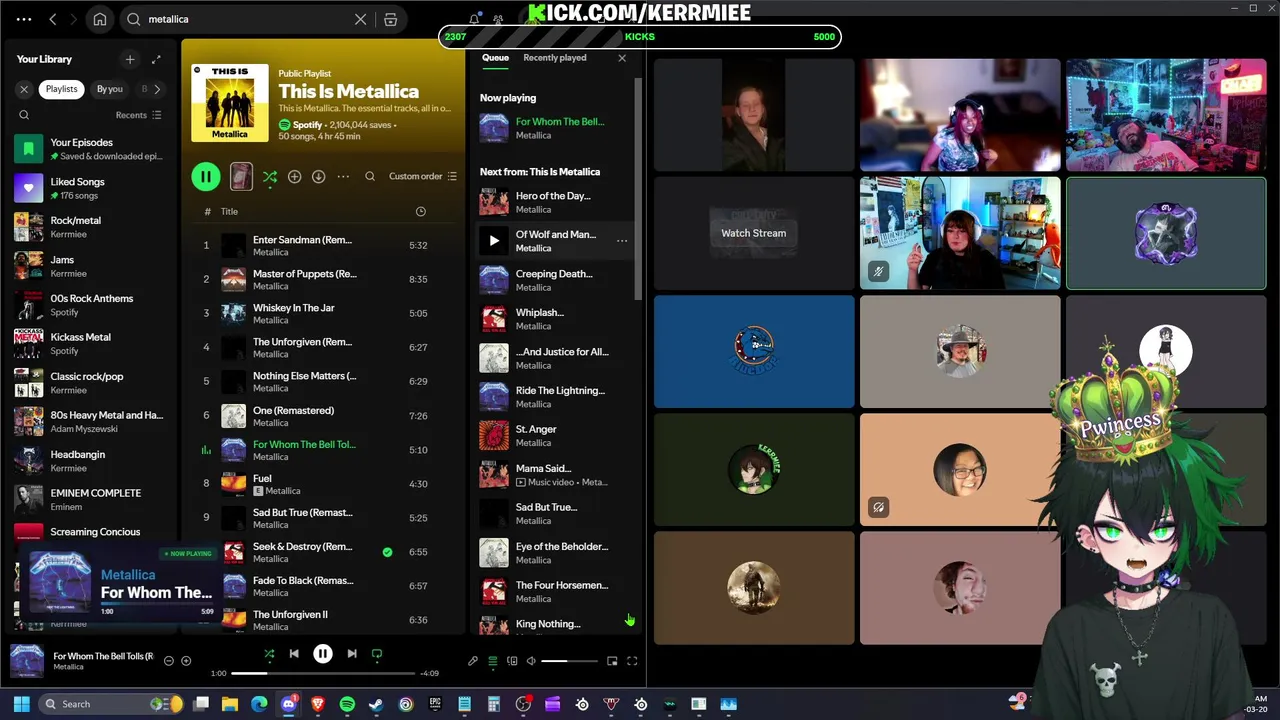The image size is (1280, 720).
Task: Sort tracks by Title column header
Action: pos(229,212)
